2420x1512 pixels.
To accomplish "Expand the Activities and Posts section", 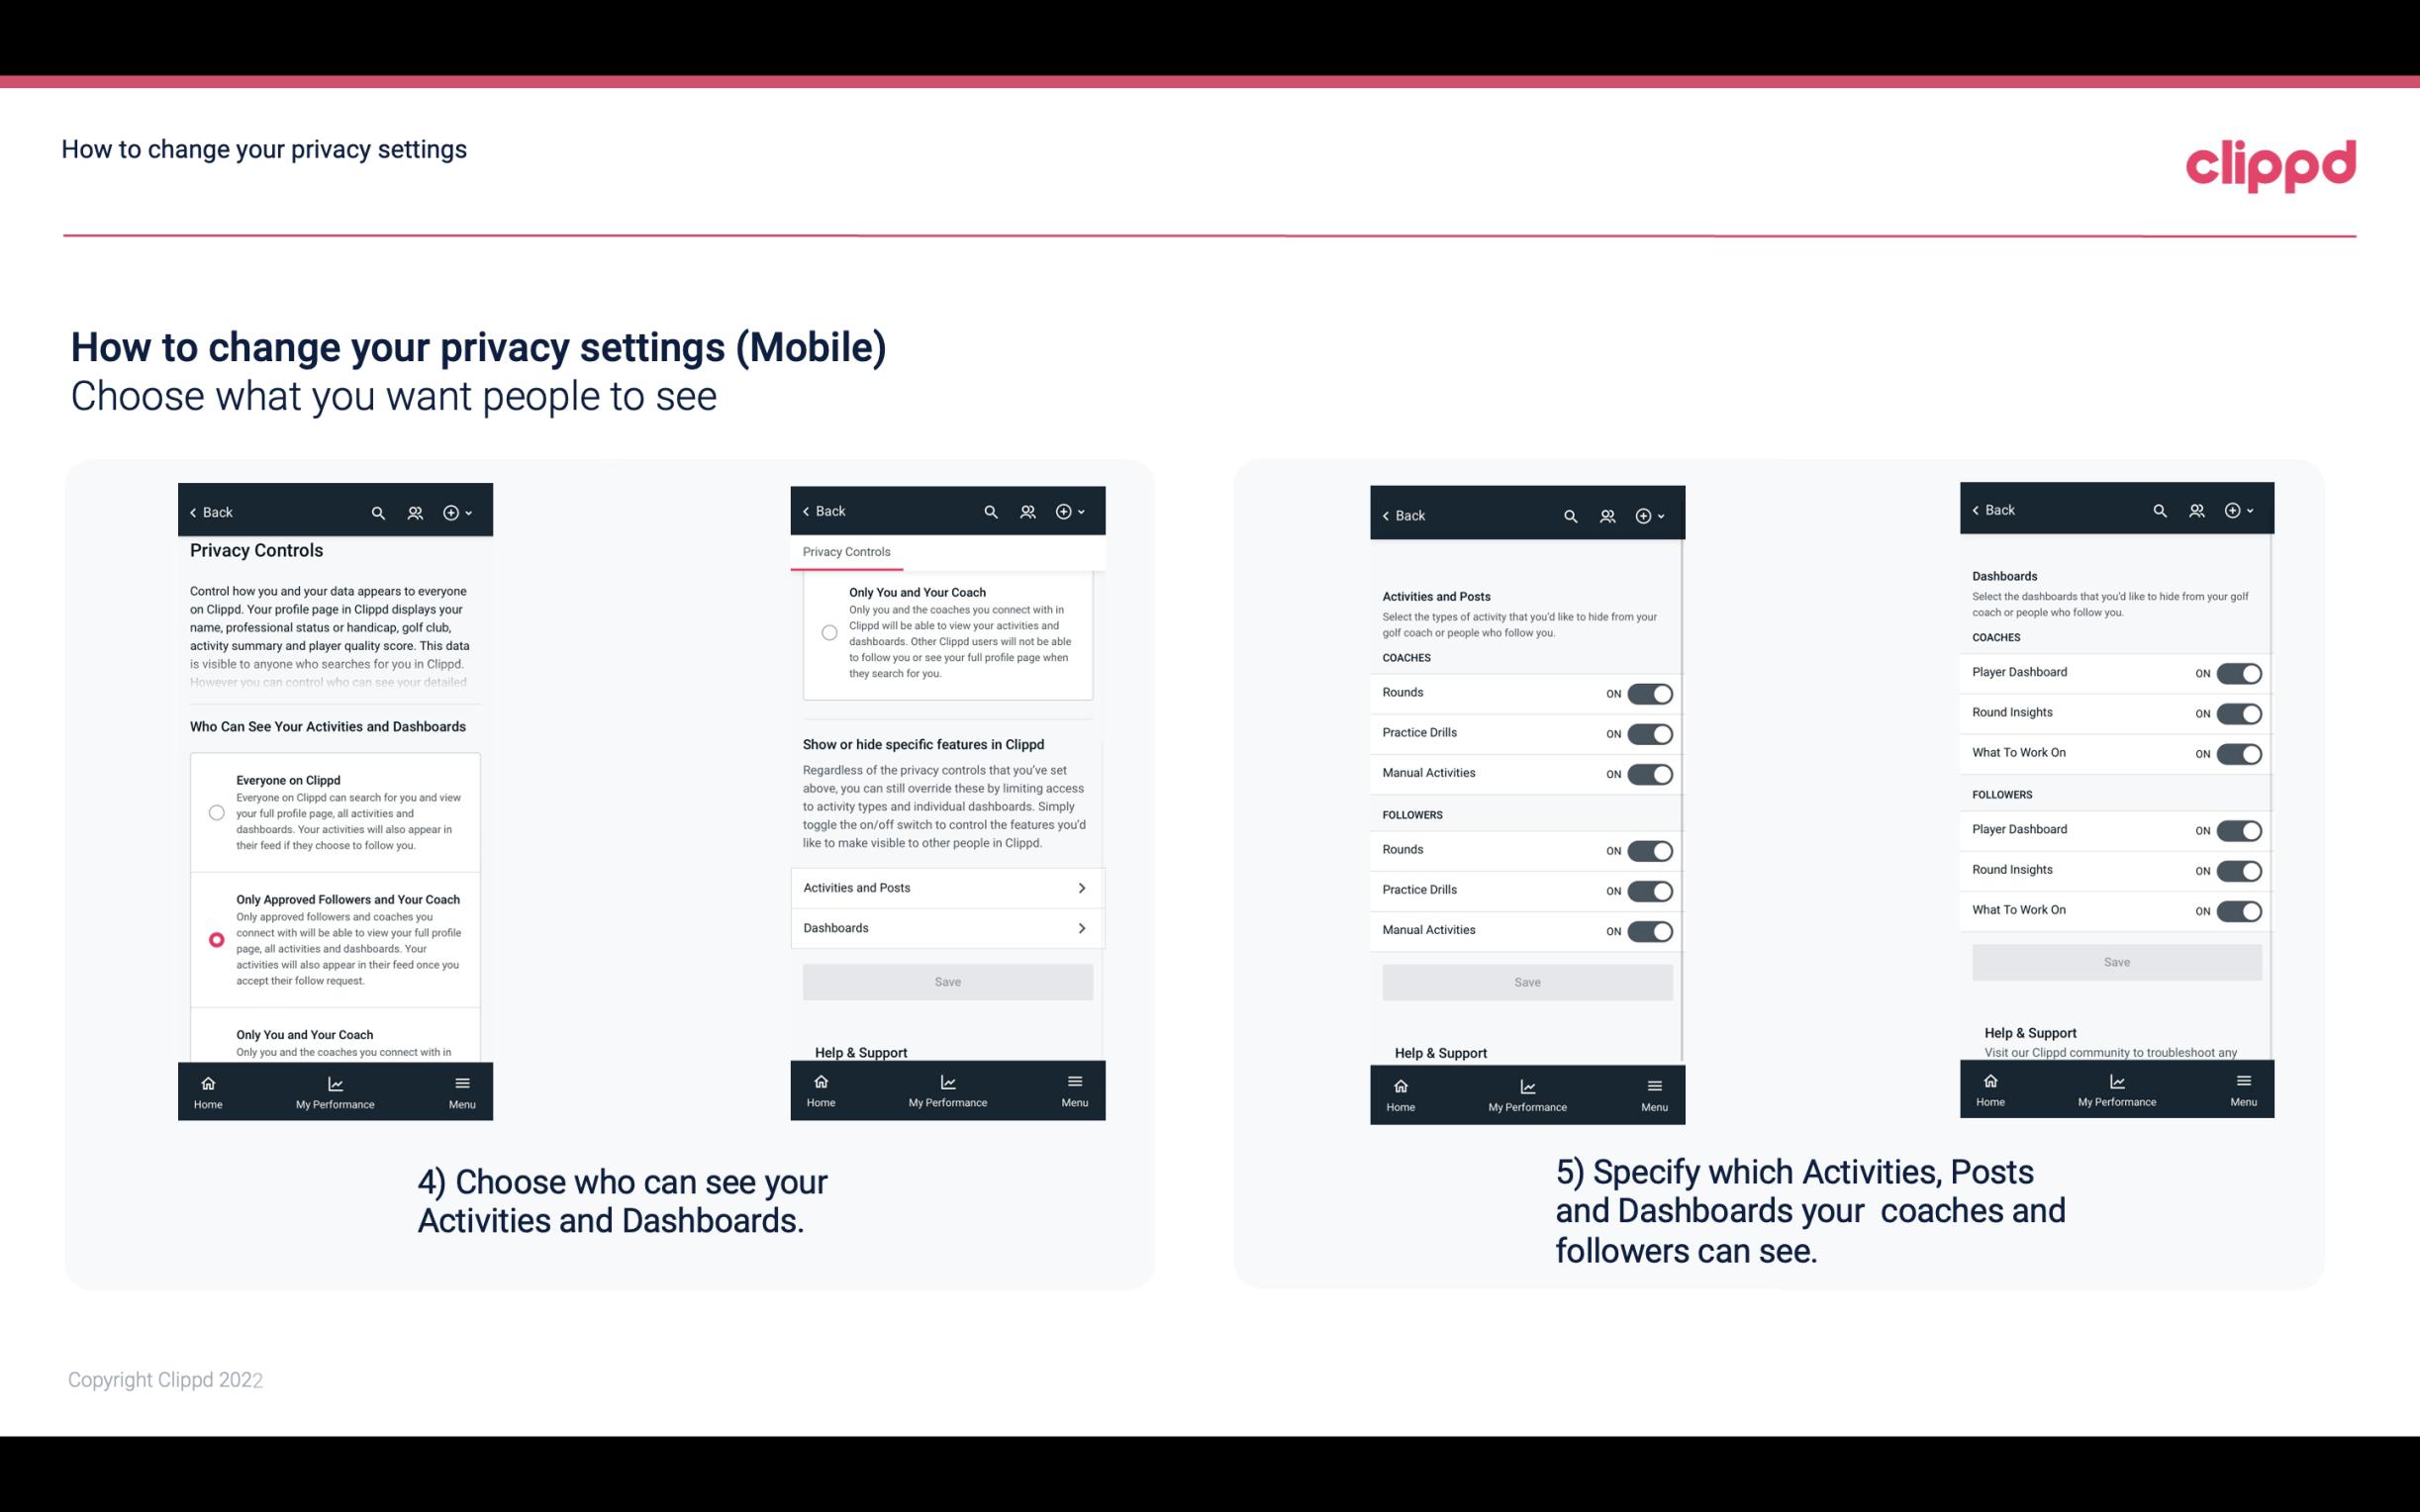I will click(946, 889).
